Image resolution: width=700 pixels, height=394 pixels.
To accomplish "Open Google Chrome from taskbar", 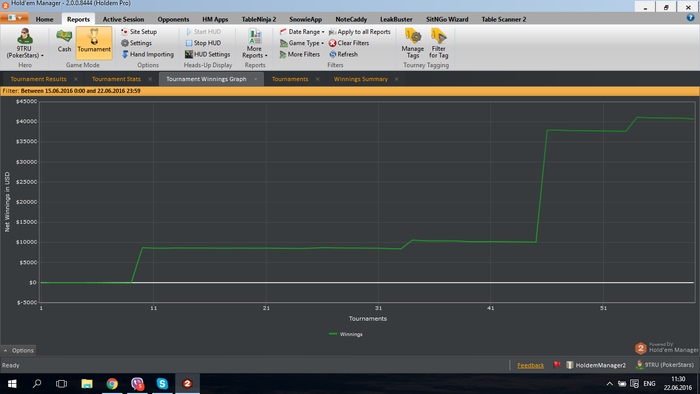I will tap(112, 383).
